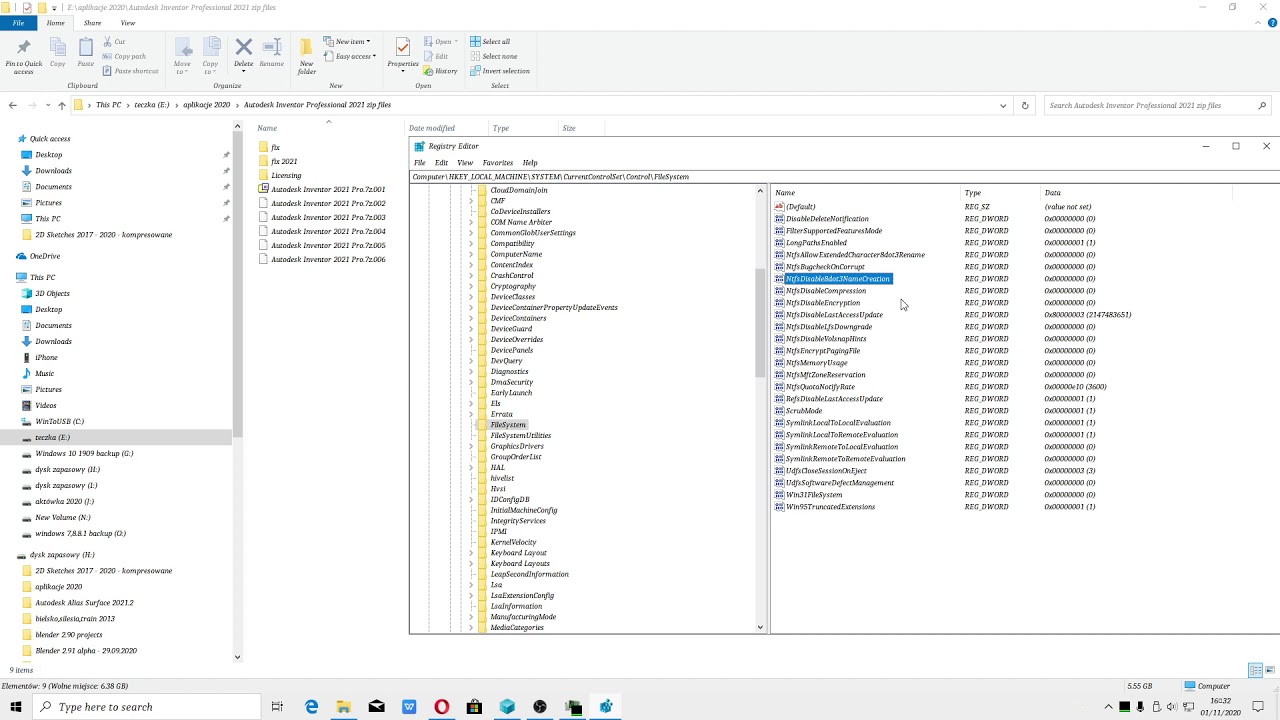
Task: Open Registry Editor Help menu
Action: tap(530, 163)
